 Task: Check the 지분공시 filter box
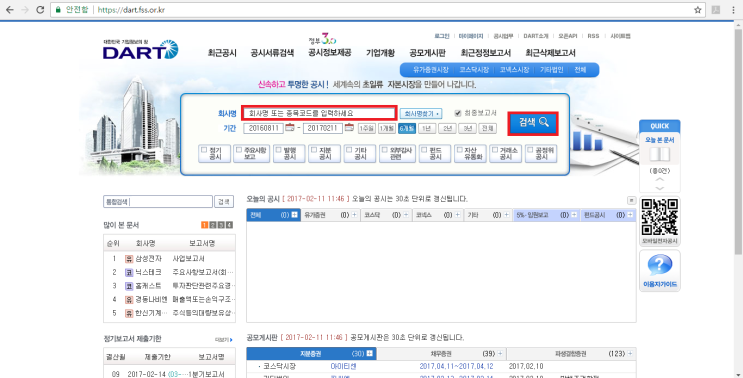tap(314, 150)
